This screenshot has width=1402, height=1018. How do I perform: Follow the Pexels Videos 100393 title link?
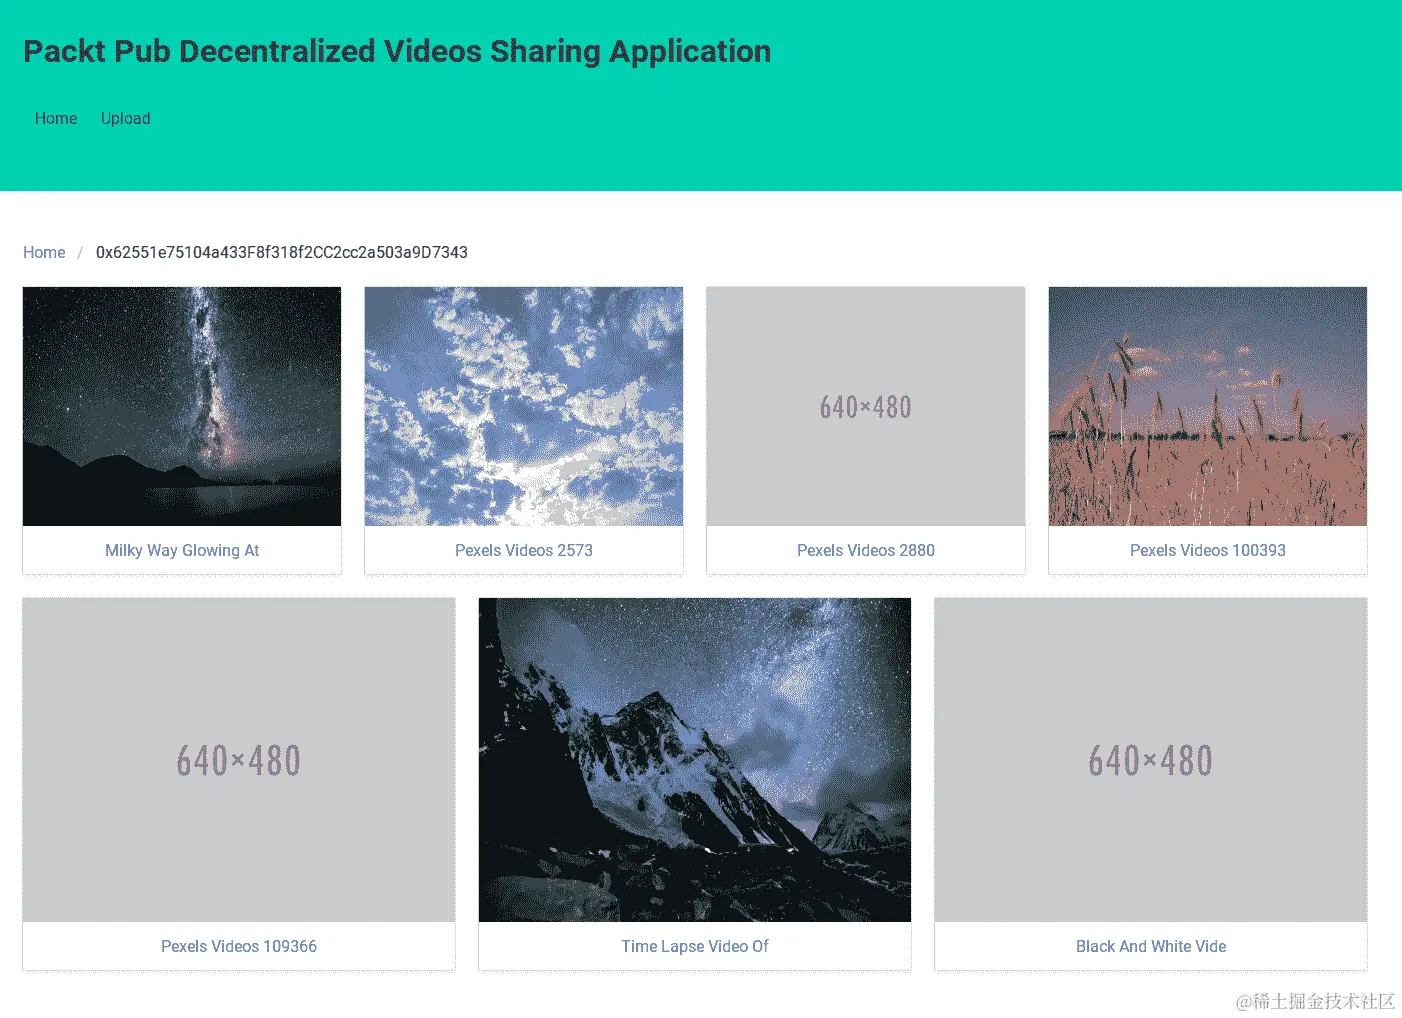[1208, 550]
